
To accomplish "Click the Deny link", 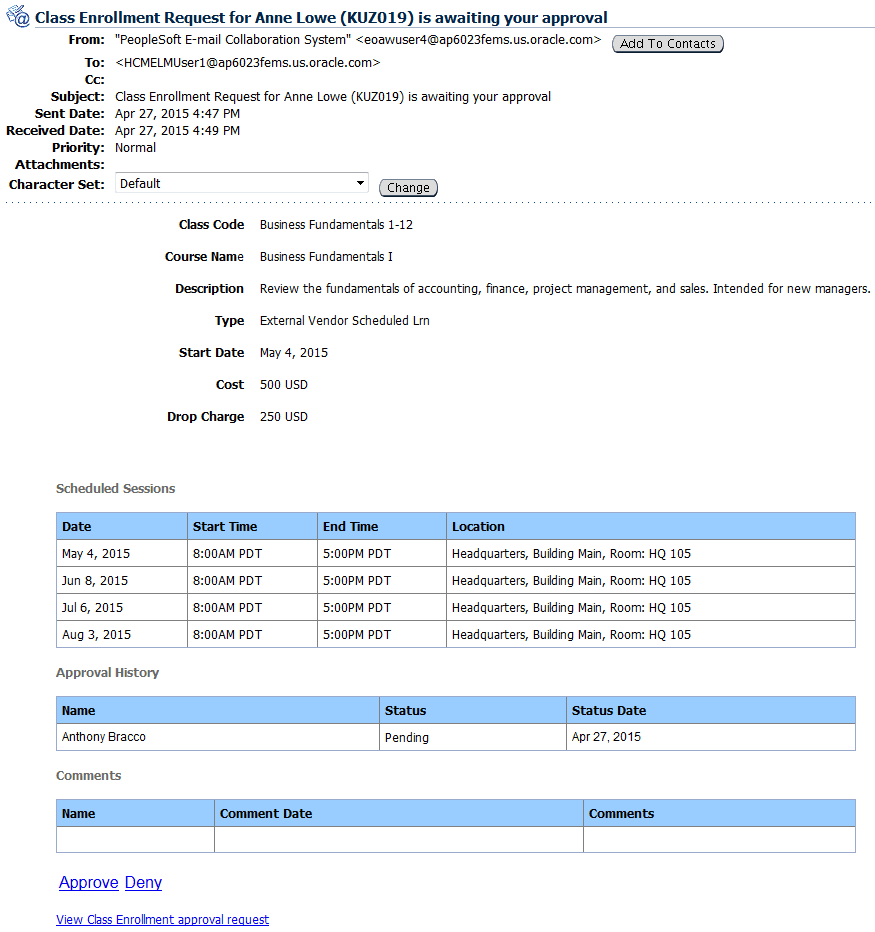I will (x=142, y=882).
